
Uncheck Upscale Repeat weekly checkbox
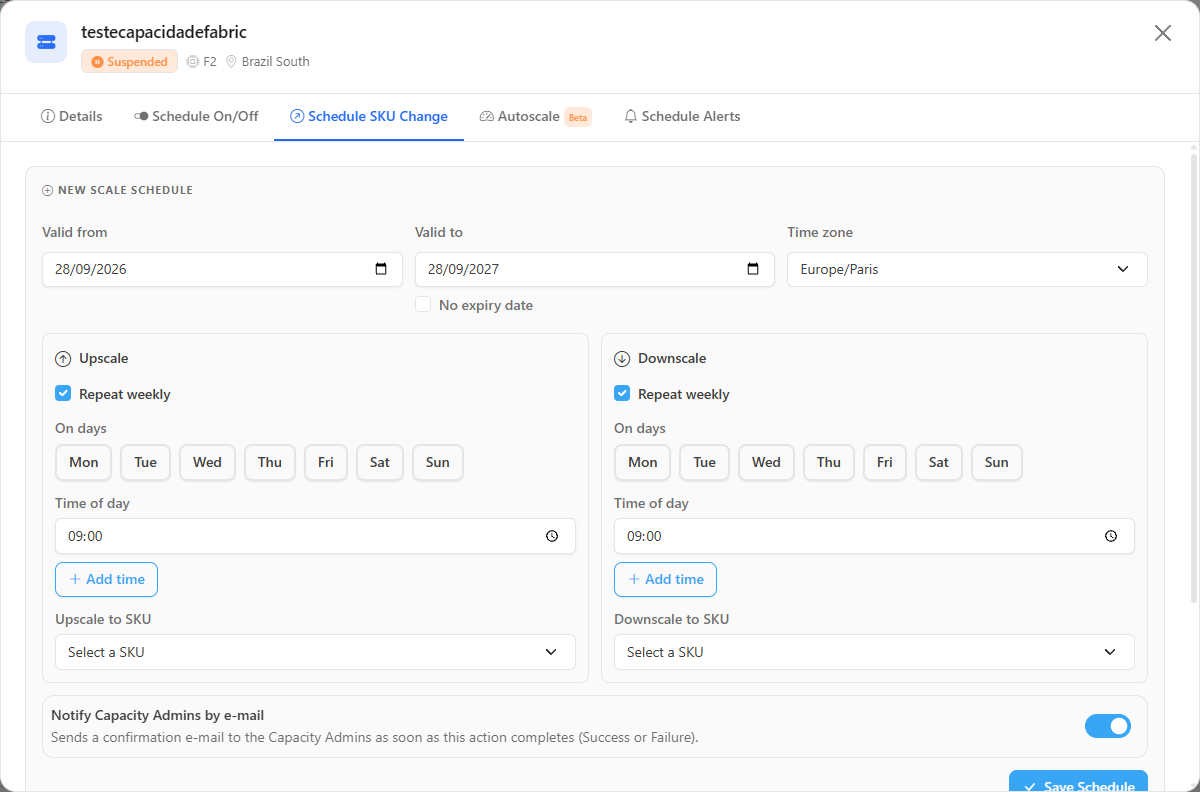(63, 394)
